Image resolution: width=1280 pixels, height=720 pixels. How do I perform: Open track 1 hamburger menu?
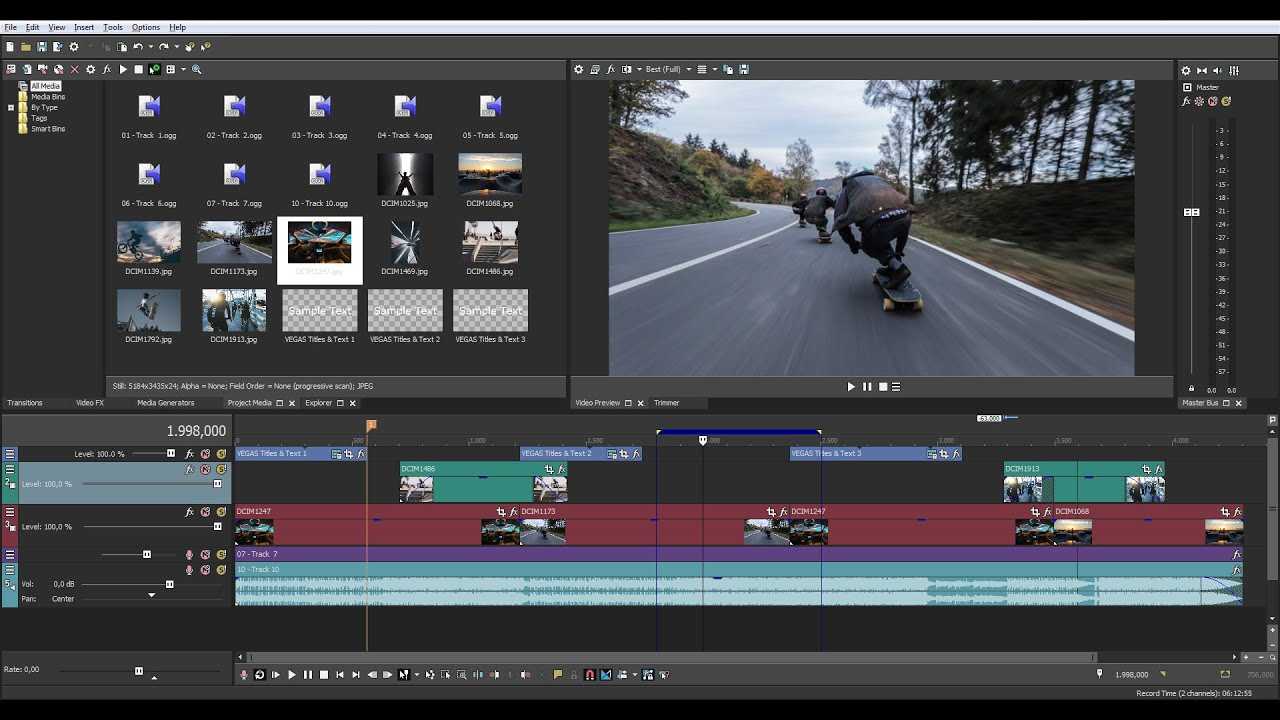tap(10, 454)
